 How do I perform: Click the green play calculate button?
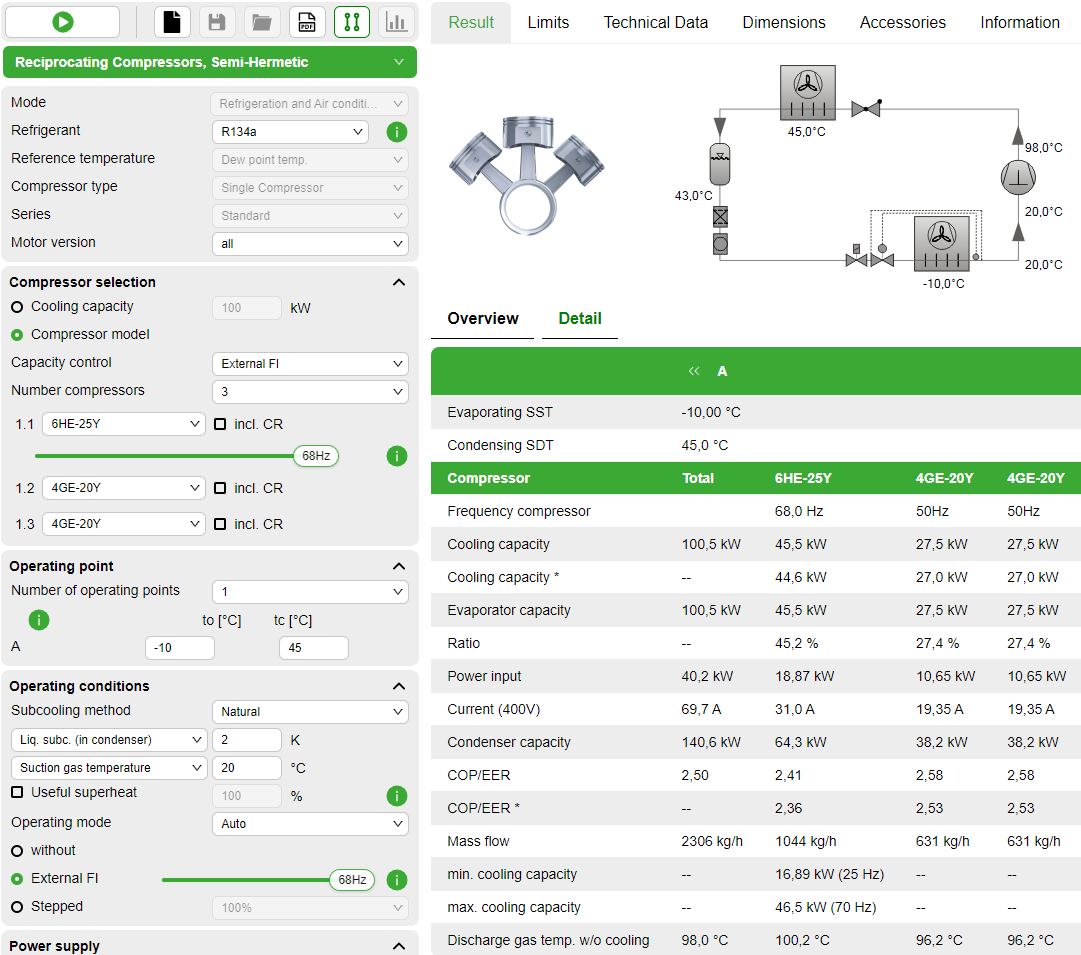click(62, 22)
